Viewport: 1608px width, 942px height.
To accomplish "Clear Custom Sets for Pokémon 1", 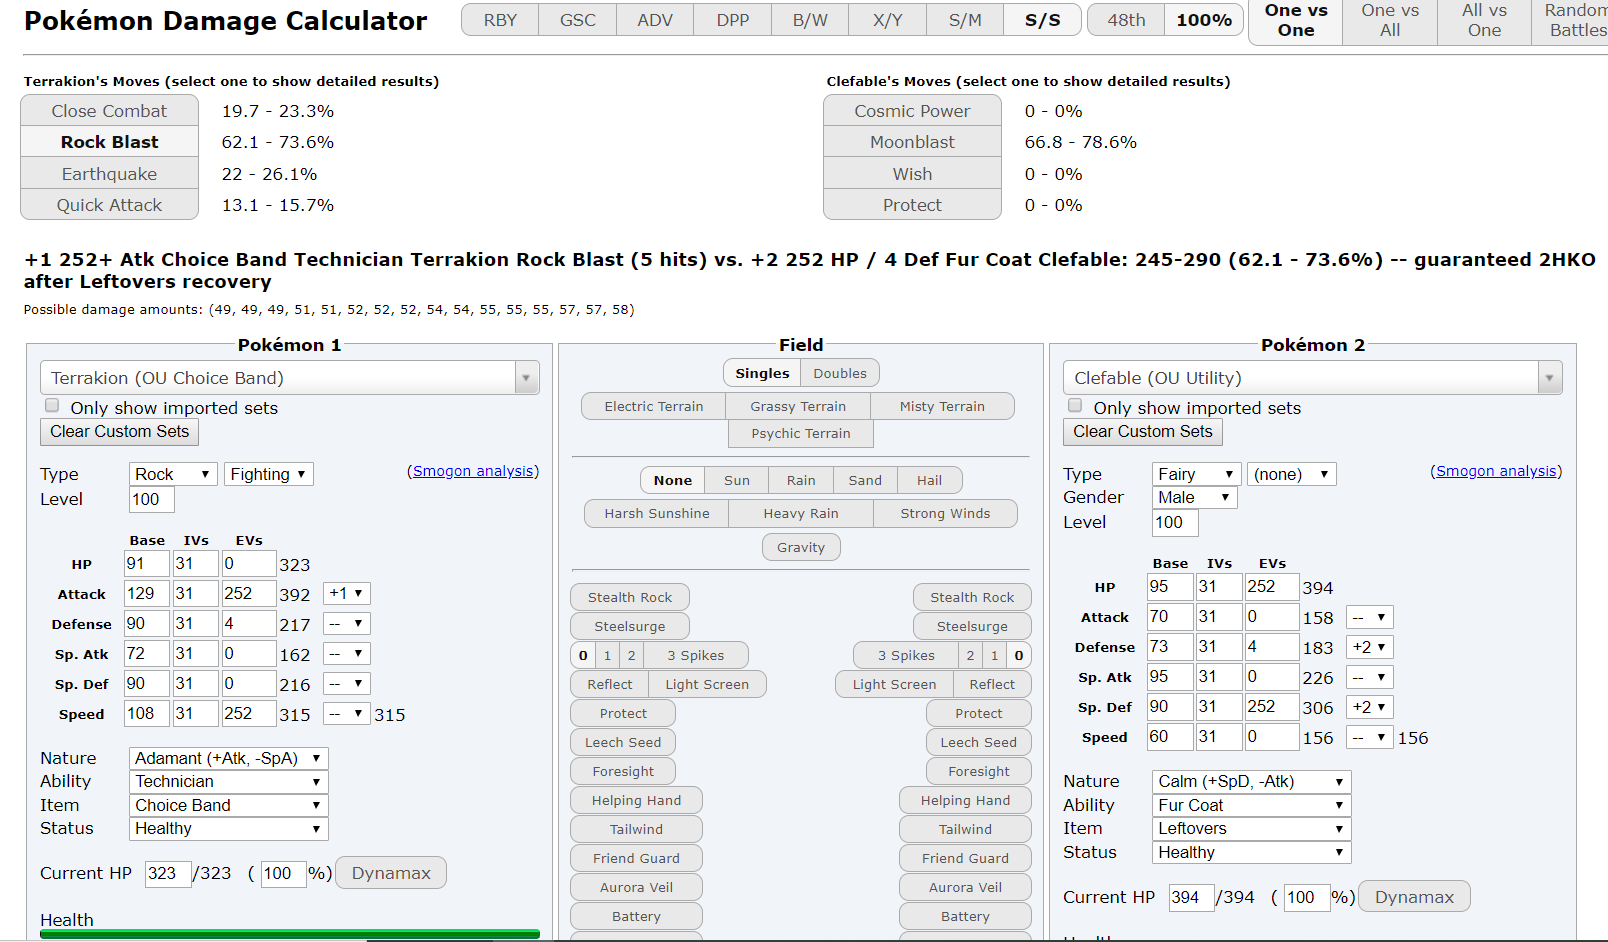I will (120, 432).
